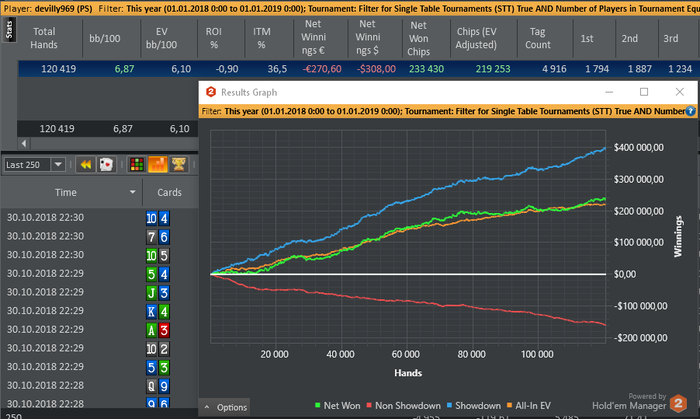700x419 pixels.
Task: Open the orange results graph icon
Action: pyautogui.click(x=158, y=165)
